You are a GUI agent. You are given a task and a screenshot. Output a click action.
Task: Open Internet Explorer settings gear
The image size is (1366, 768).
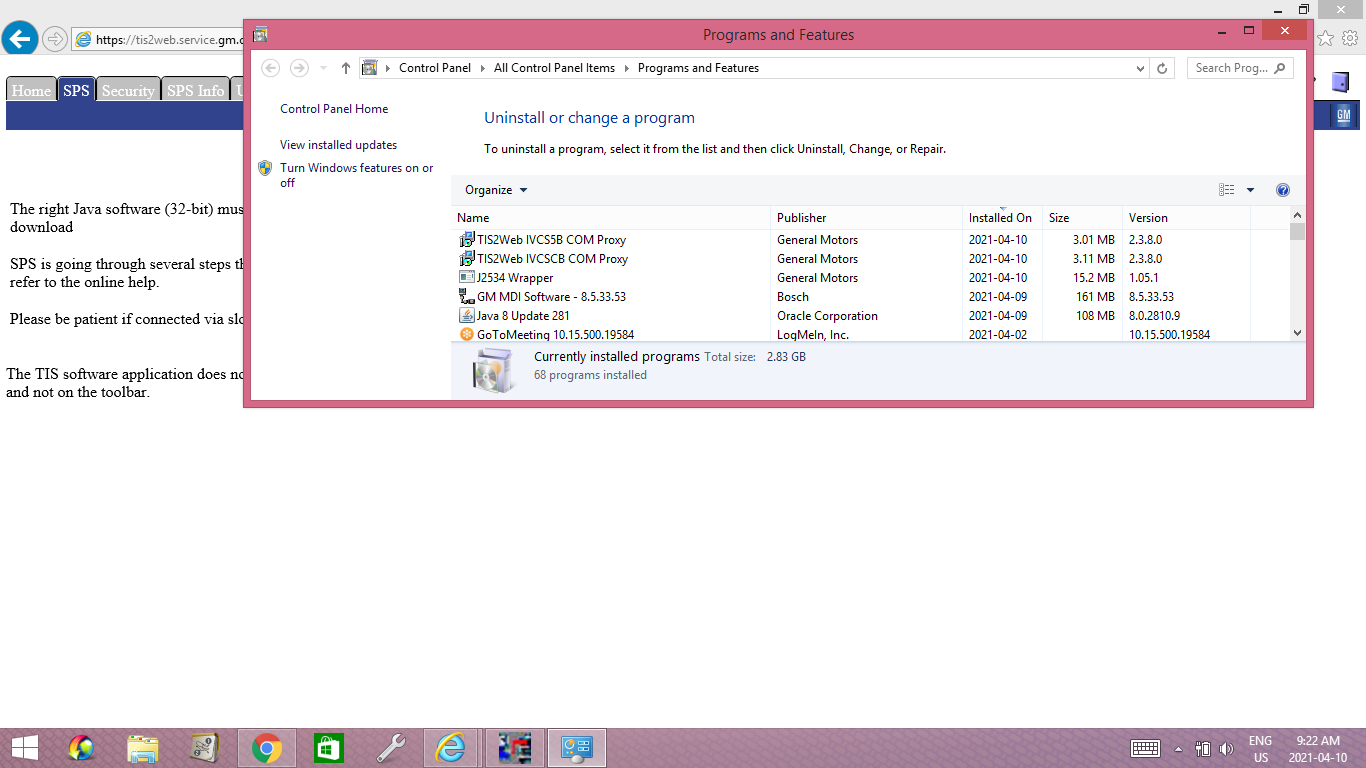(x=1350, y=38)
